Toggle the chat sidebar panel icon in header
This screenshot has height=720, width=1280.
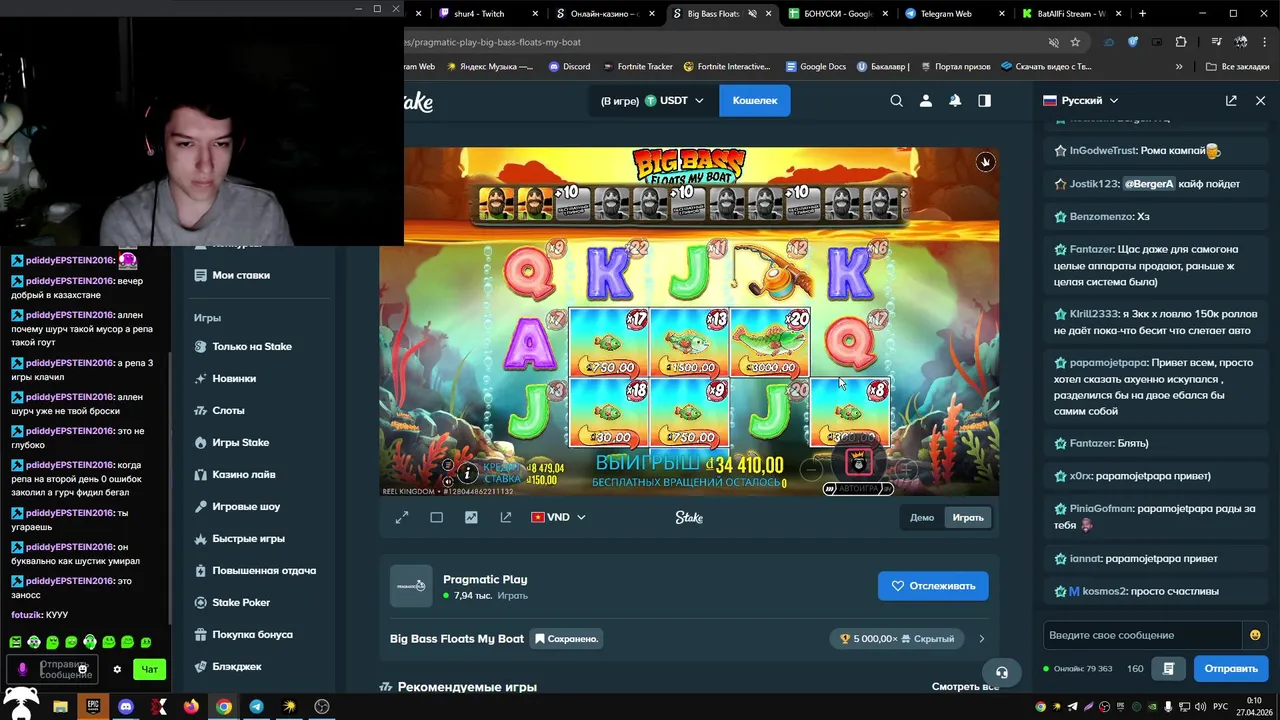985,101
